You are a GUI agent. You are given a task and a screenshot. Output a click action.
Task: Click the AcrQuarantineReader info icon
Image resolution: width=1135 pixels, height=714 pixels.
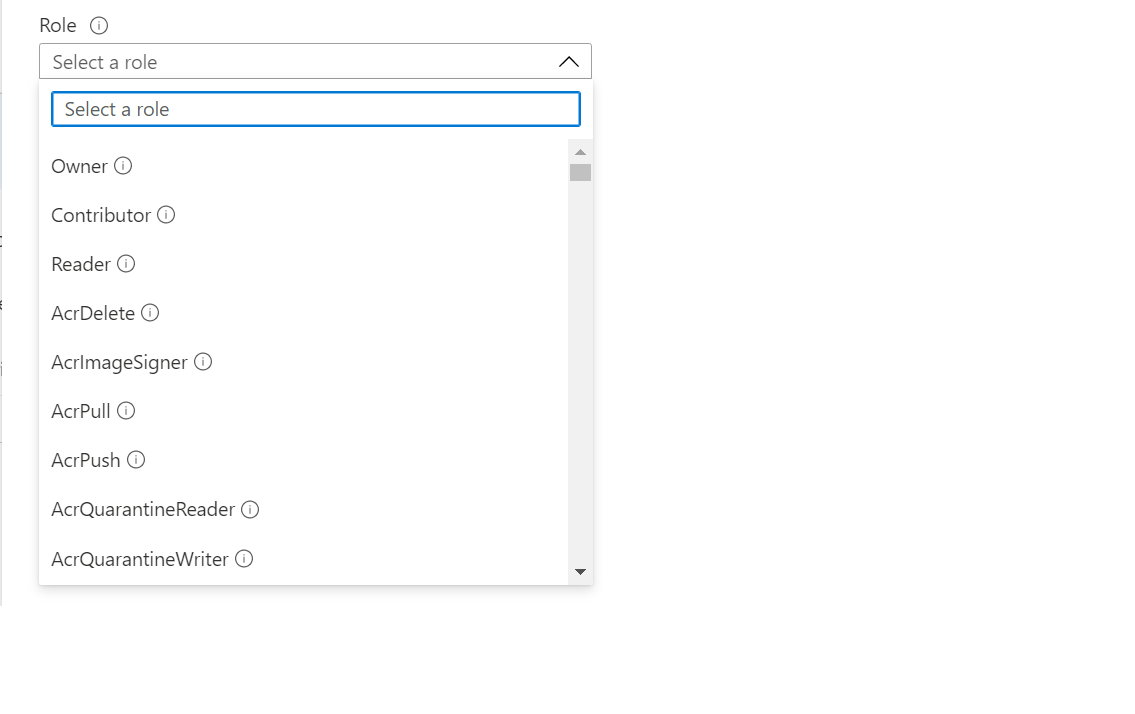[x=249, y=509]
